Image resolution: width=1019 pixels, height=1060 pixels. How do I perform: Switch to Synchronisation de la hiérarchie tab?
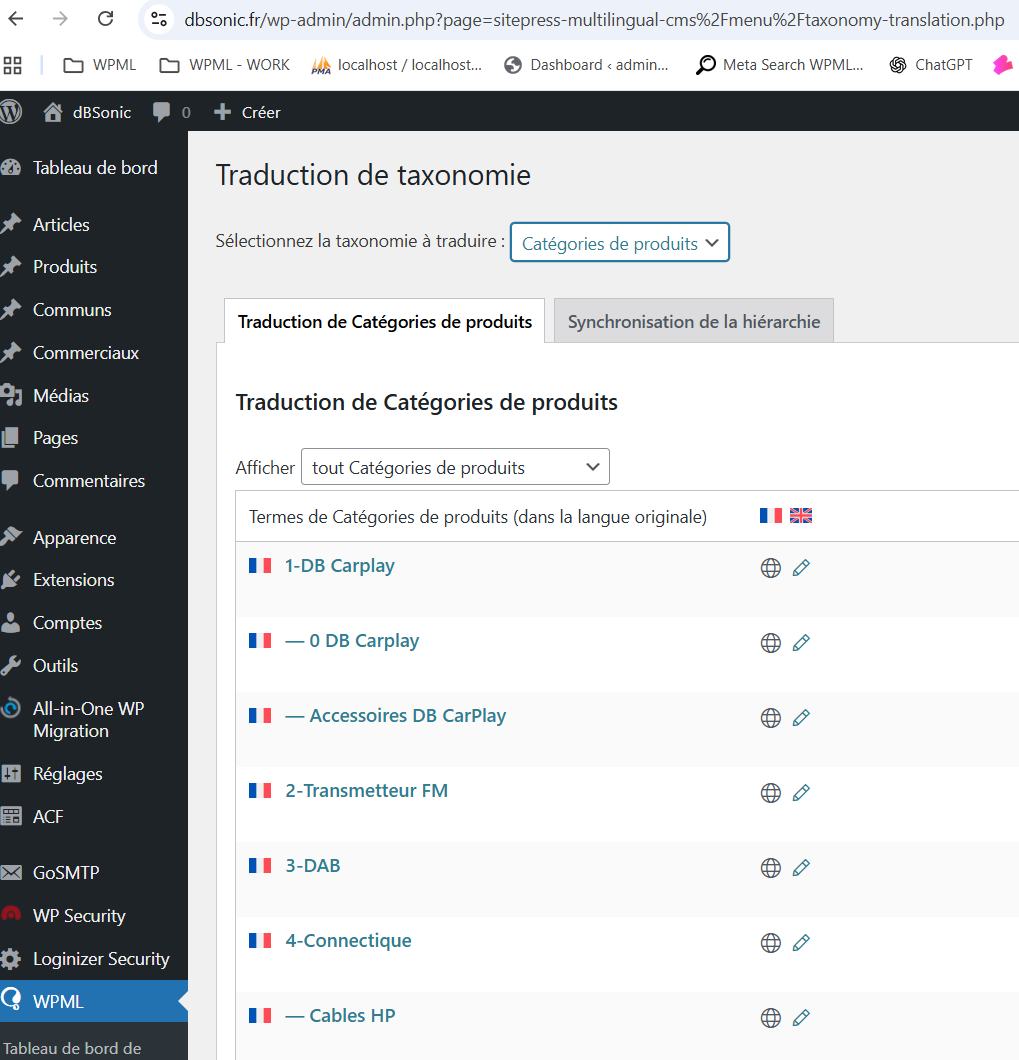[693, 322]
